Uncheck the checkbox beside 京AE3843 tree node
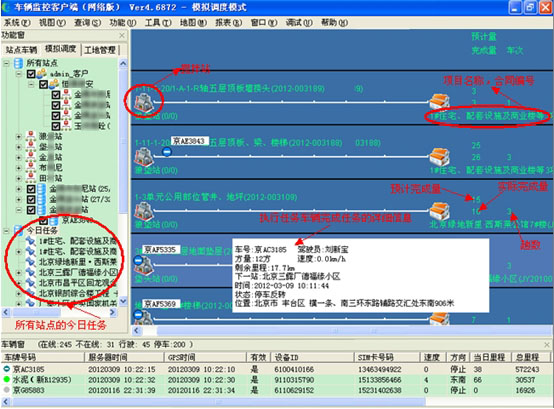Viewport: 554px width, 409px height. tap(43, 221)
